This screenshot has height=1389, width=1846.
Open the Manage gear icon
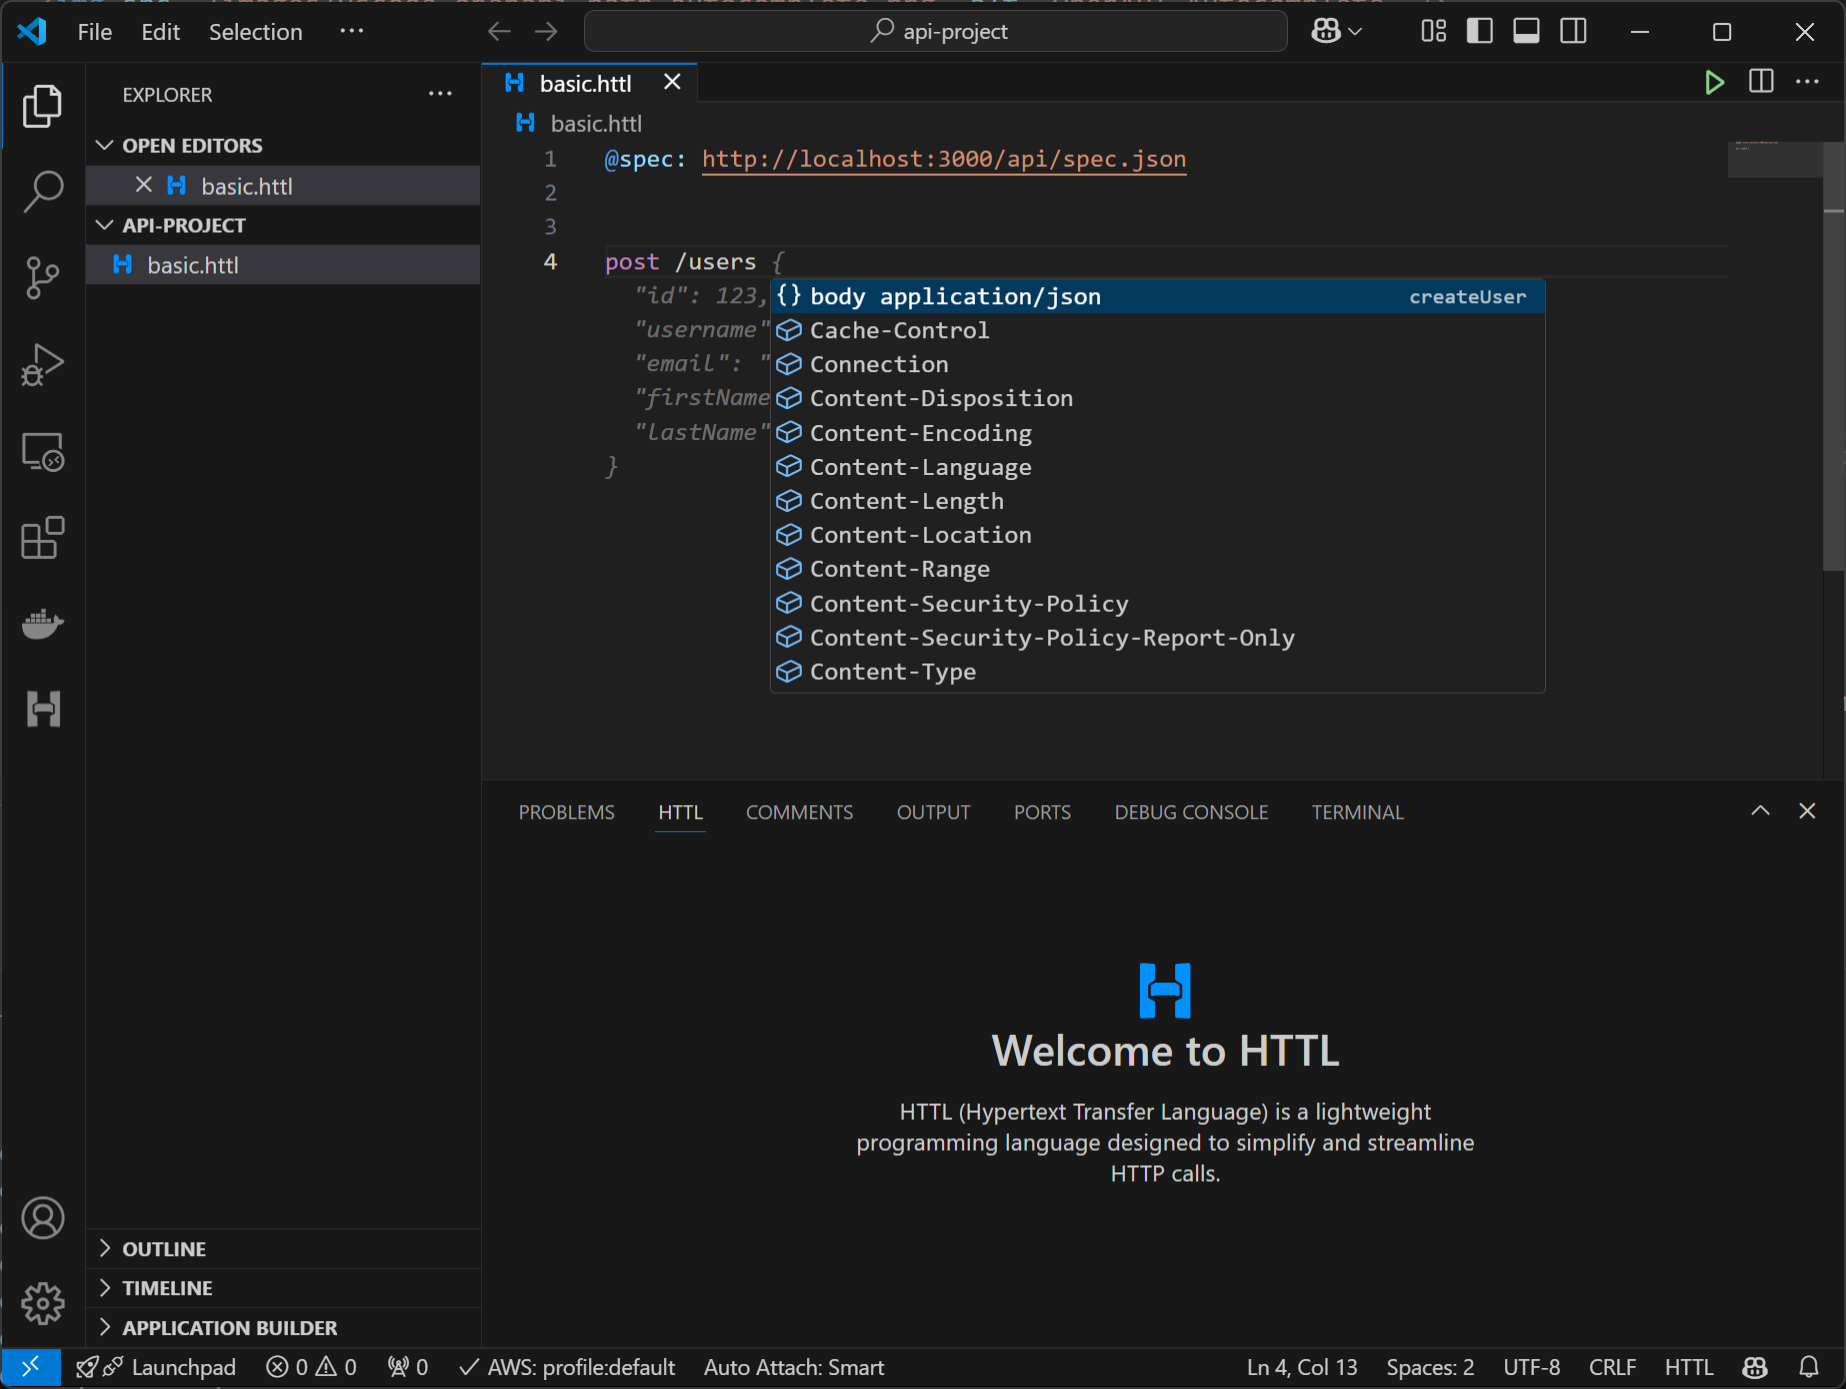[x=42, y=1304]
